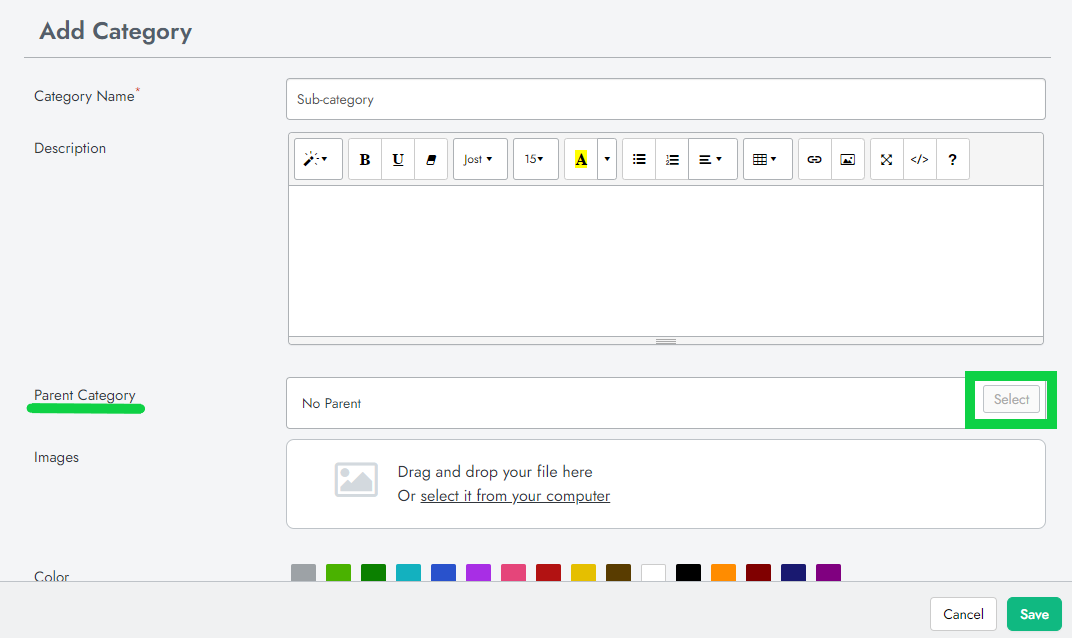1072x638 pixels.
Task: Click the Category Name input field
Action: [665, 100]
